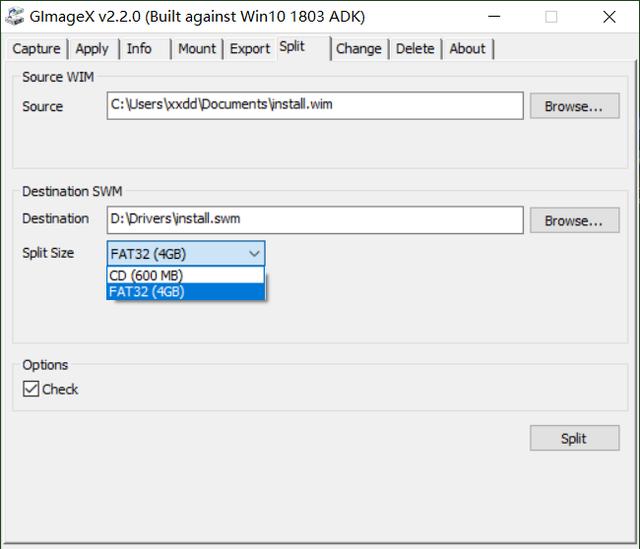Screen dimensions: 640x549
Task: Open the Delete tab
Action: [415, 49]
